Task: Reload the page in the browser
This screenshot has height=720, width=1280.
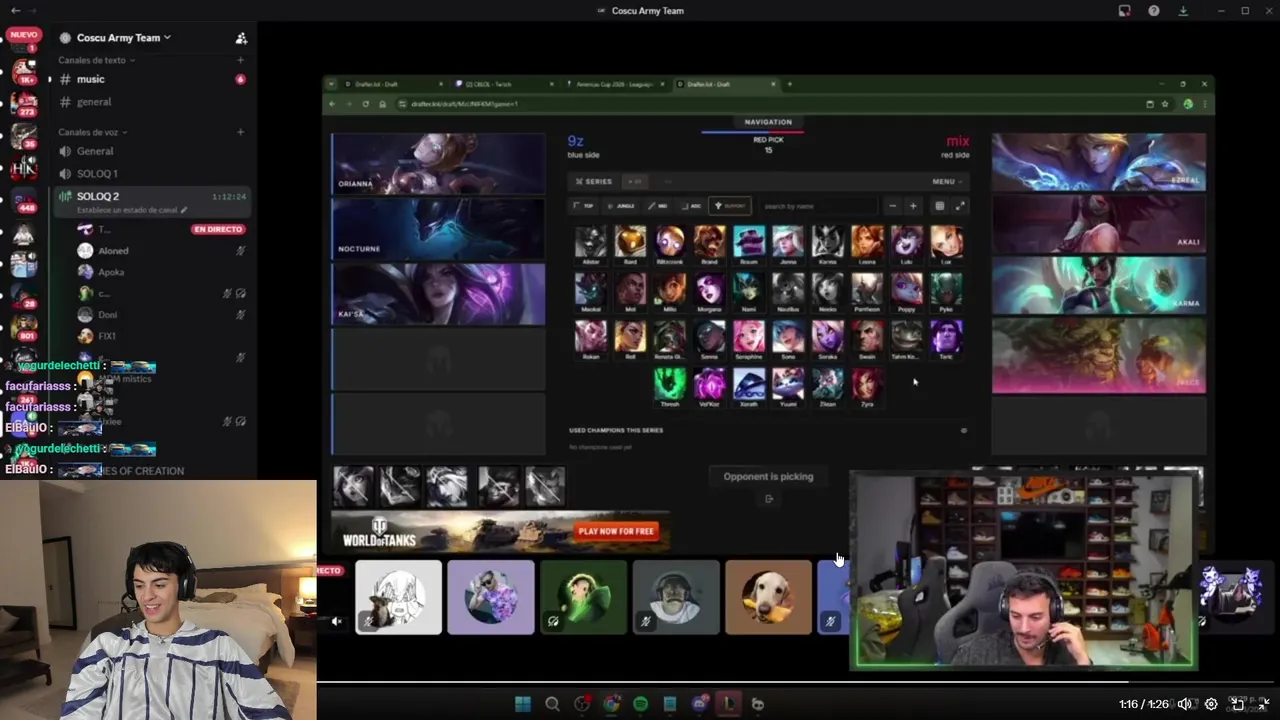Action: pos(365,104)
